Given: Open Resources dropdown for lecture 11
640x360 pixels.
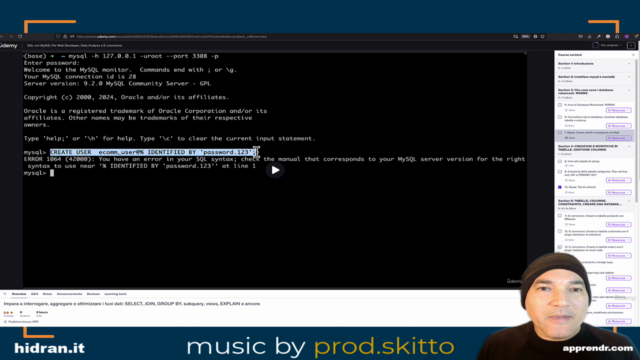Looking at the screenshot, I should pyautogui.click(x=618, y=224).
